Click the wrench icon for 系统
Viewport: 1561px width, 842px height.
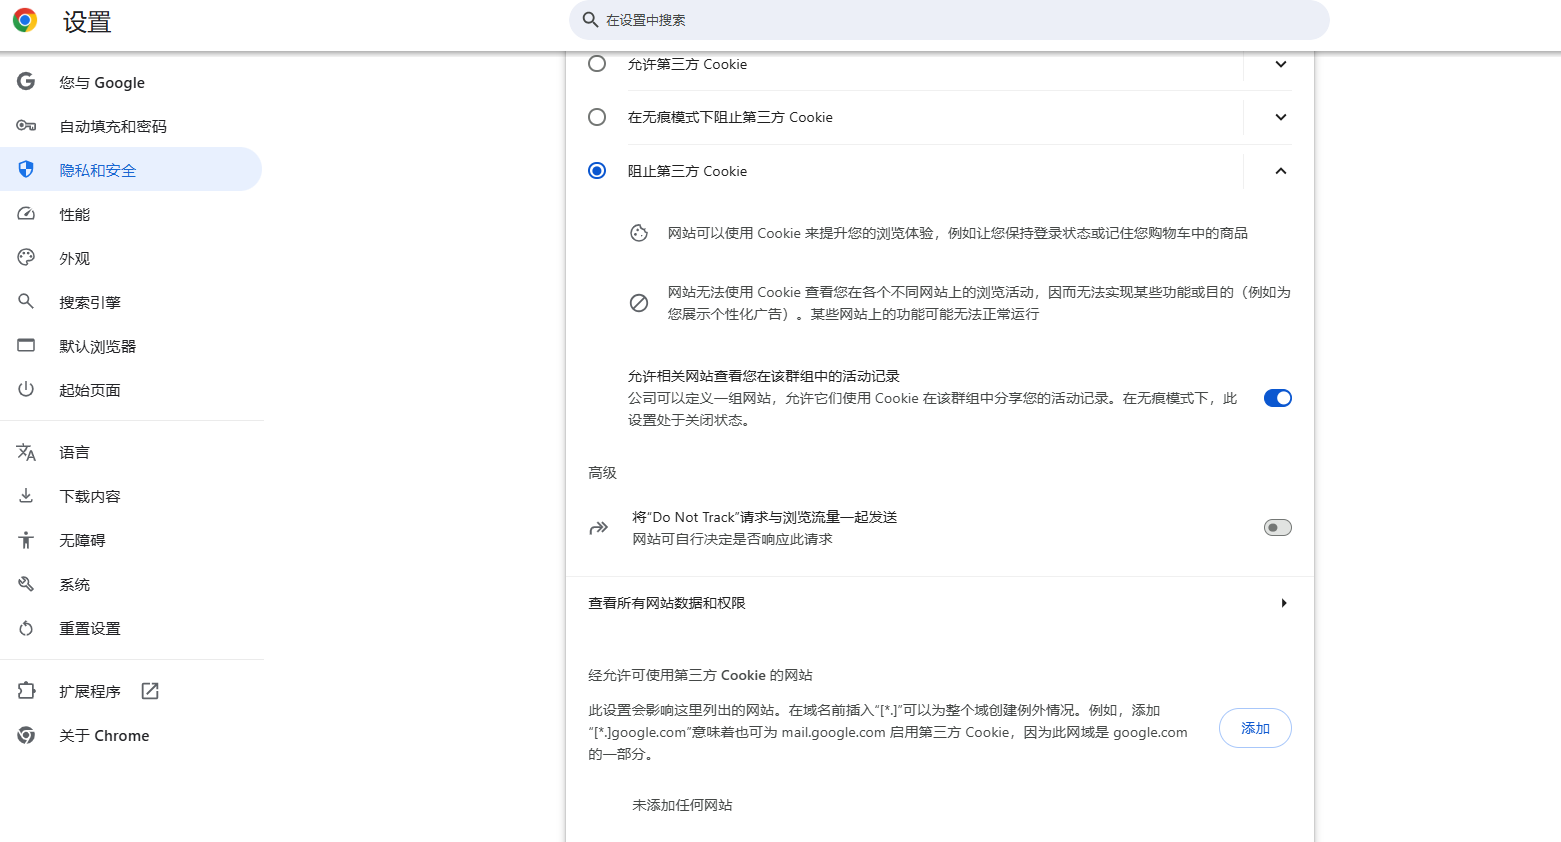[26, 584]
